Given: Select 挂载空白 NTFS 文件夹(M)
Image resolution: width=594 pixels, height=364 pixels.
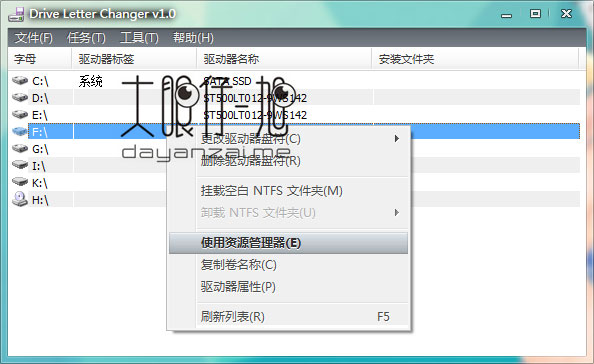Looking at the screenshot, I should 289,191.
